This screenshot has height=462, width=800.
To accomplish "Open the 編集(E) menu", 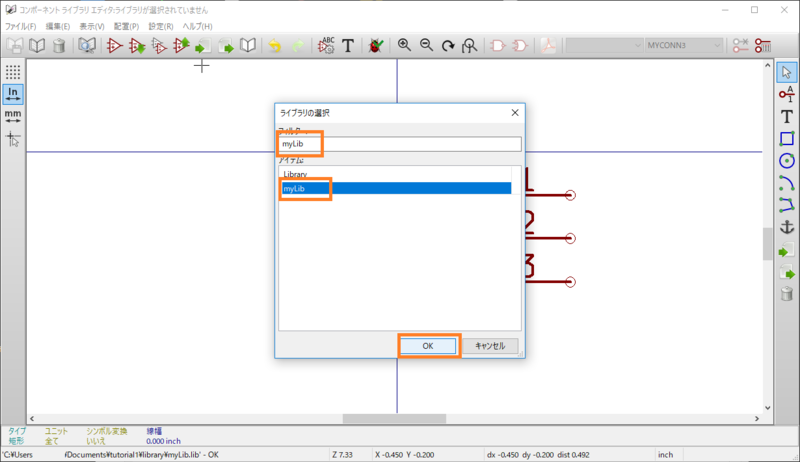I will point(58,26).
